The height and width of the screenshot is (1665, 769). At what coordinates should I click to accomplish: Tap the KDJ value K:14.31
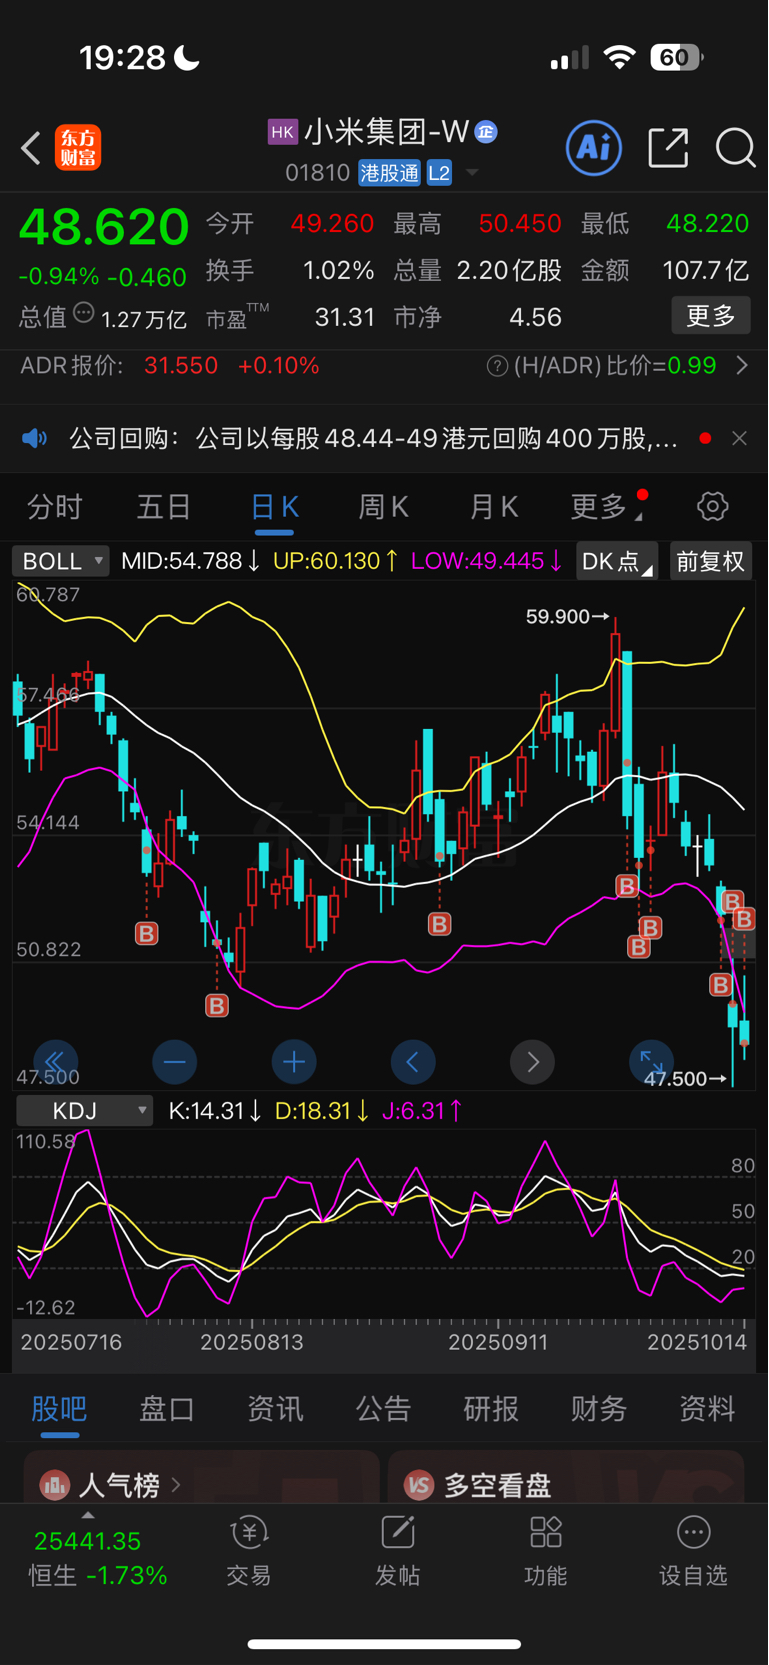click(215, 1111)
